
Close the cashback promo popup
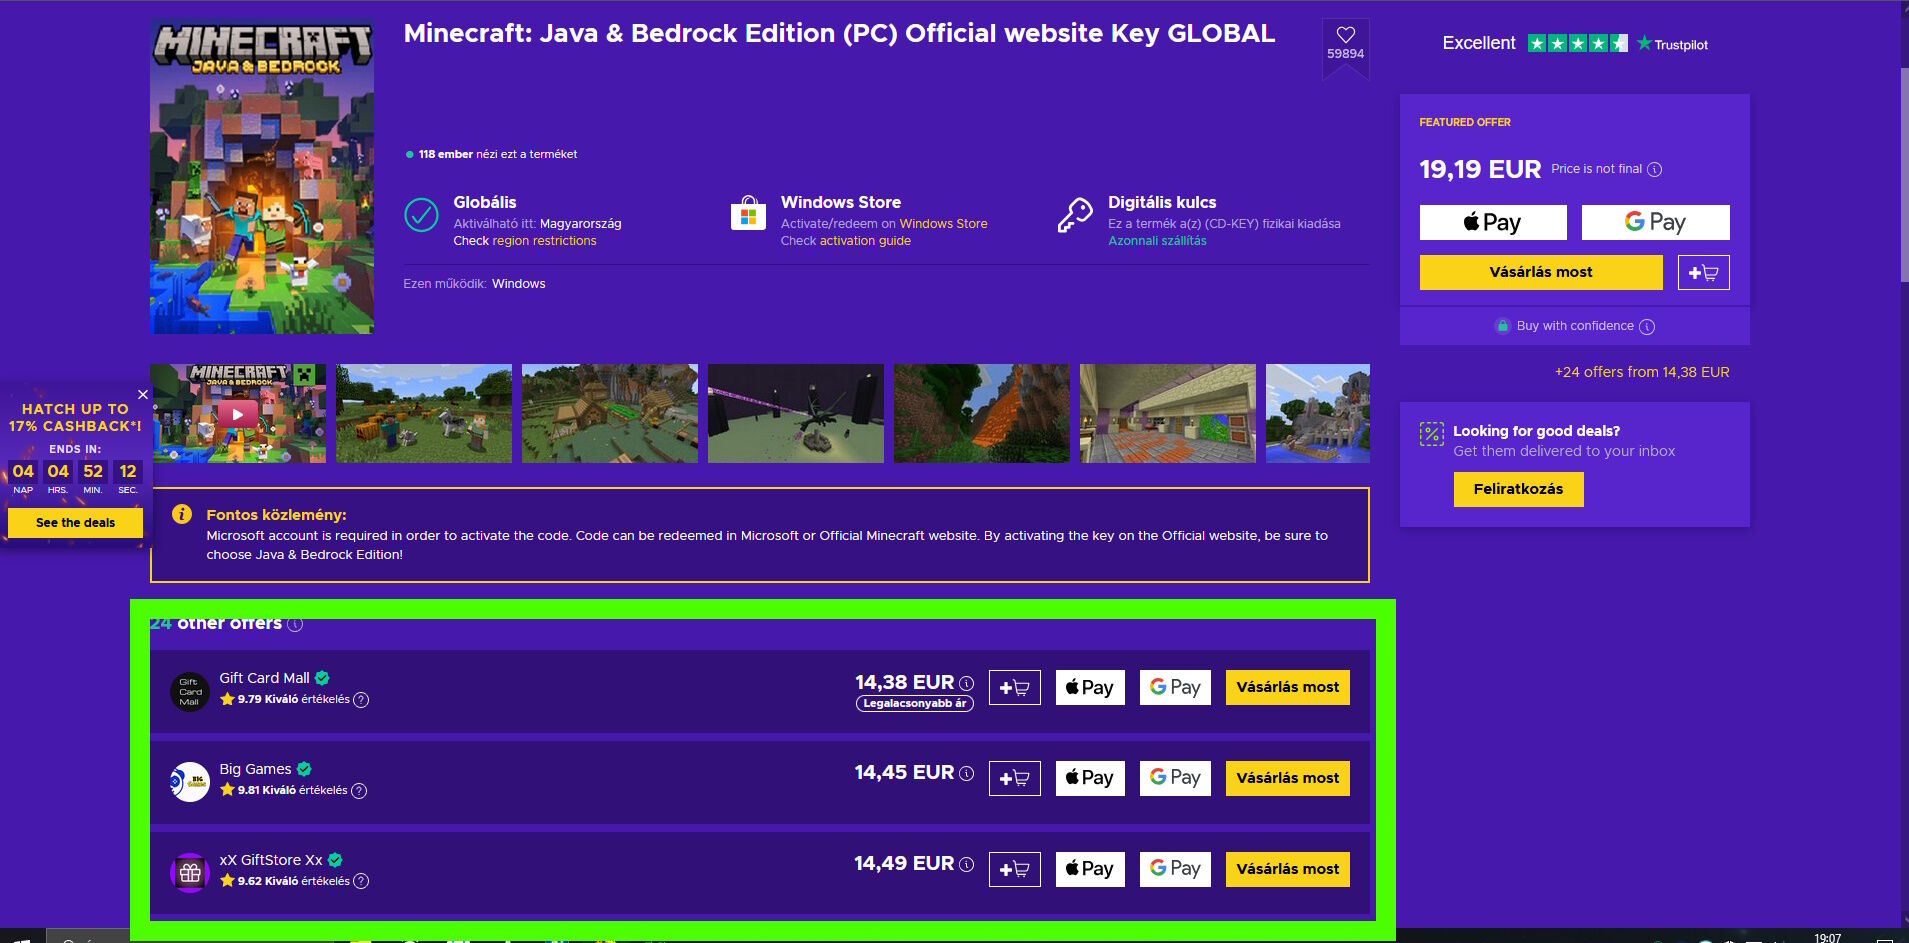143,395
